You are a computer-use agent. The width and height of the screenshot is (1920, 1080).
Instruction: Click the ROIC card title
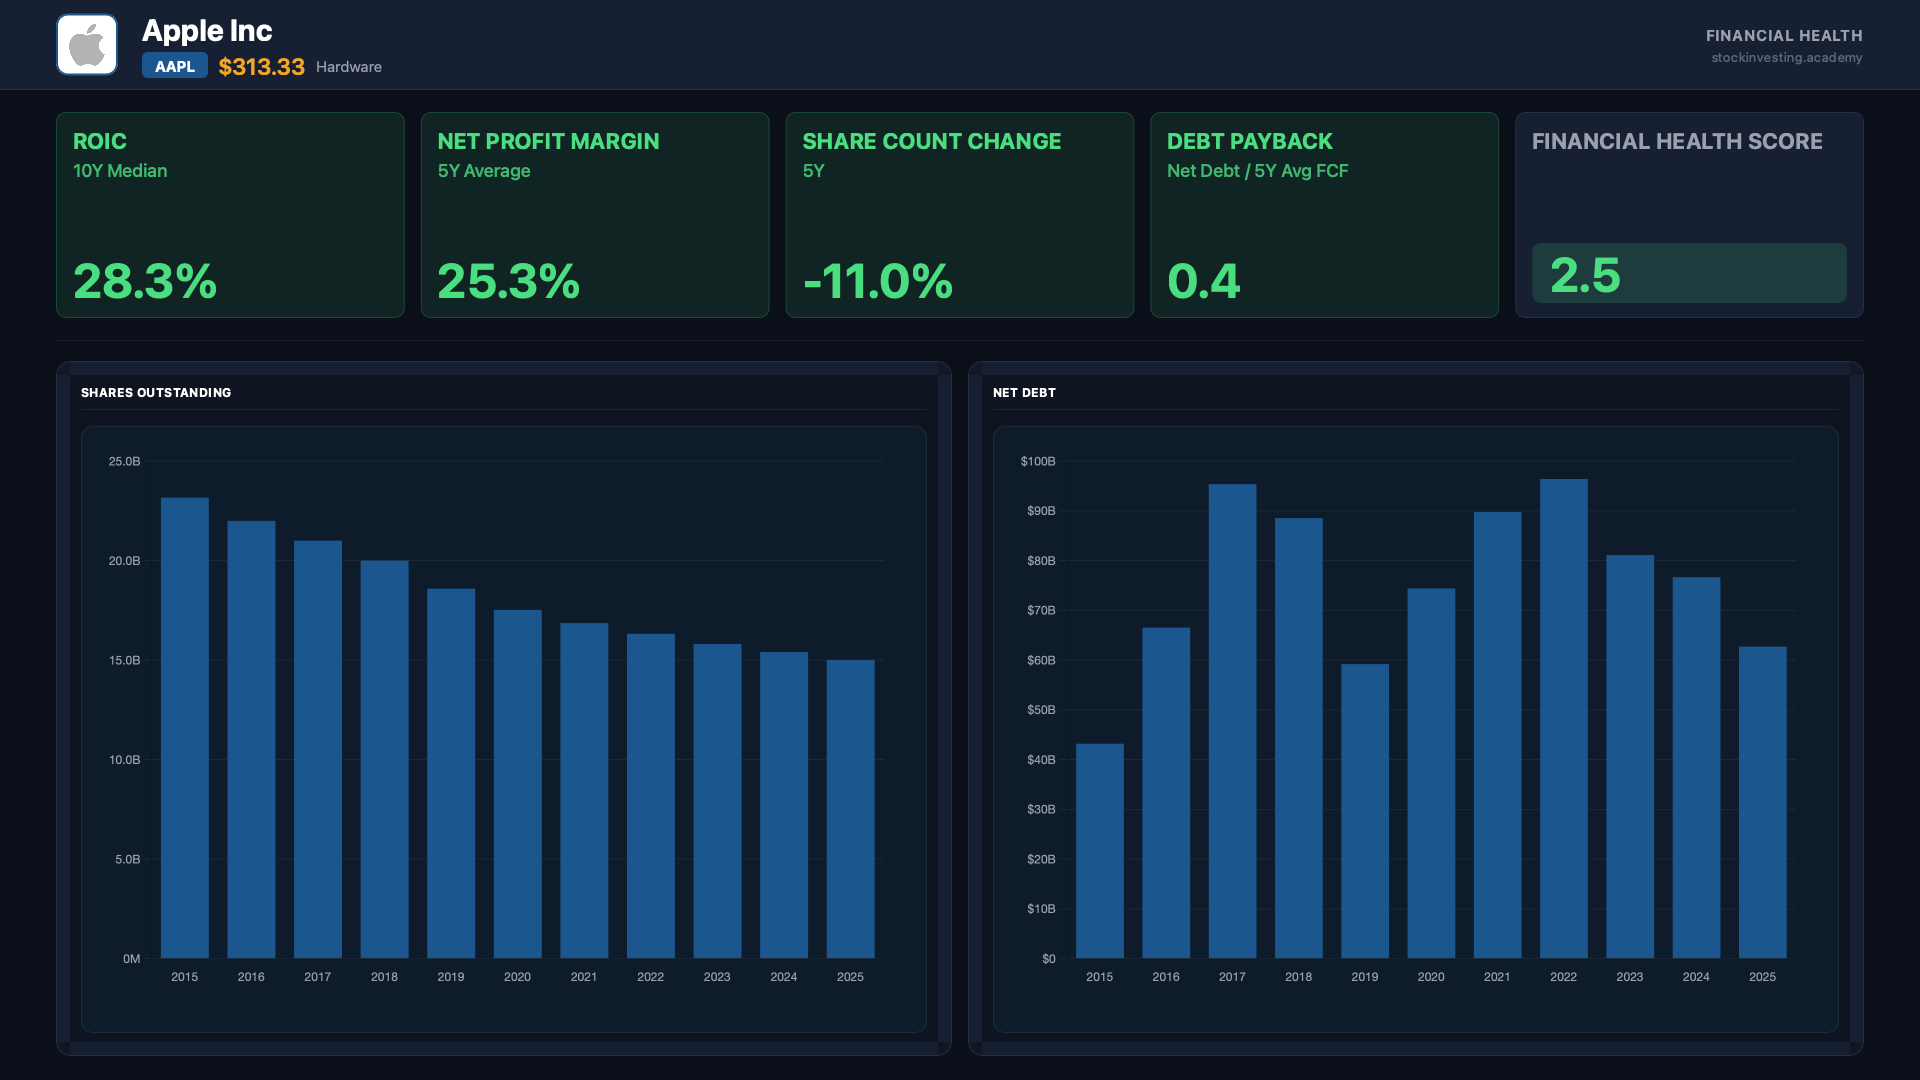pyautogui.click(x=100, y=141)
